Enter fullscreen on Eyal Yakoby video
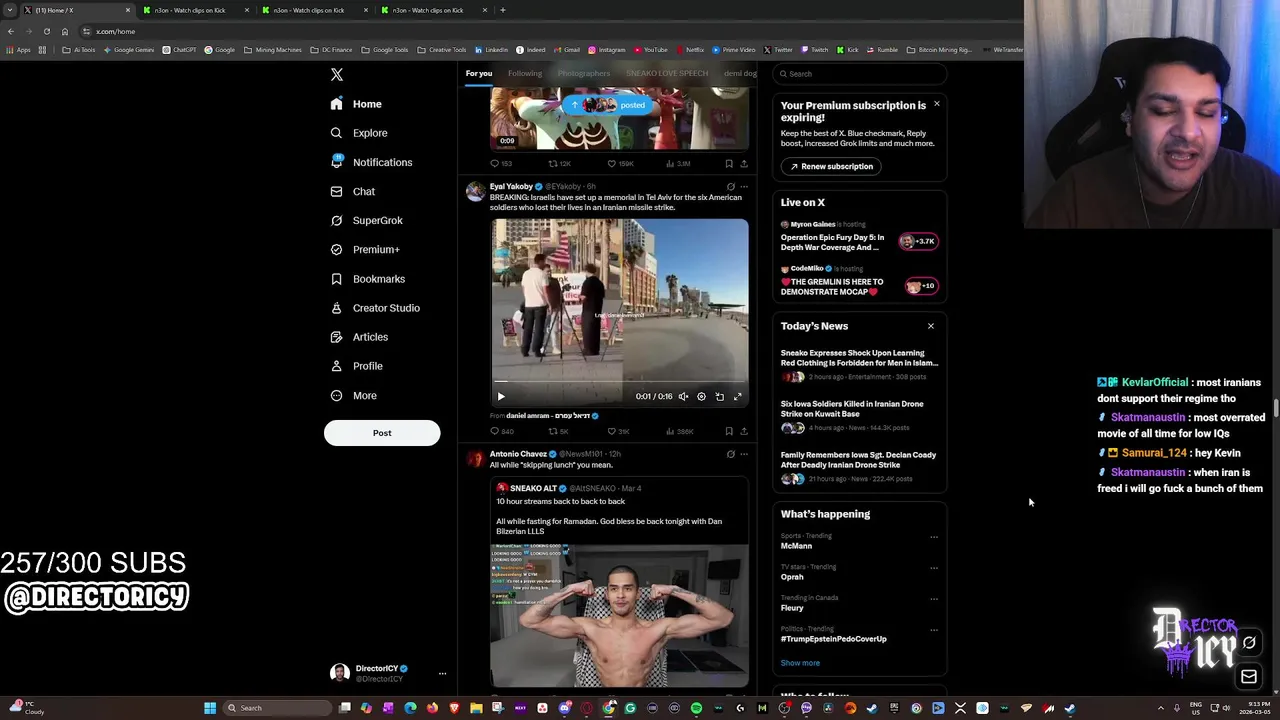The width and height of the screenshot is (1280, 720). pos(738,397)
